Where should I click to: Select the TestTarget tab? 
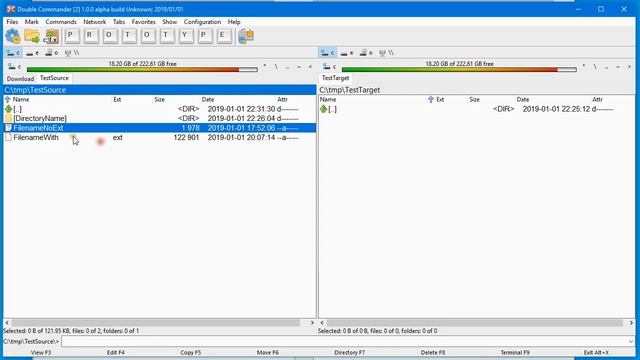click(336, 78)
